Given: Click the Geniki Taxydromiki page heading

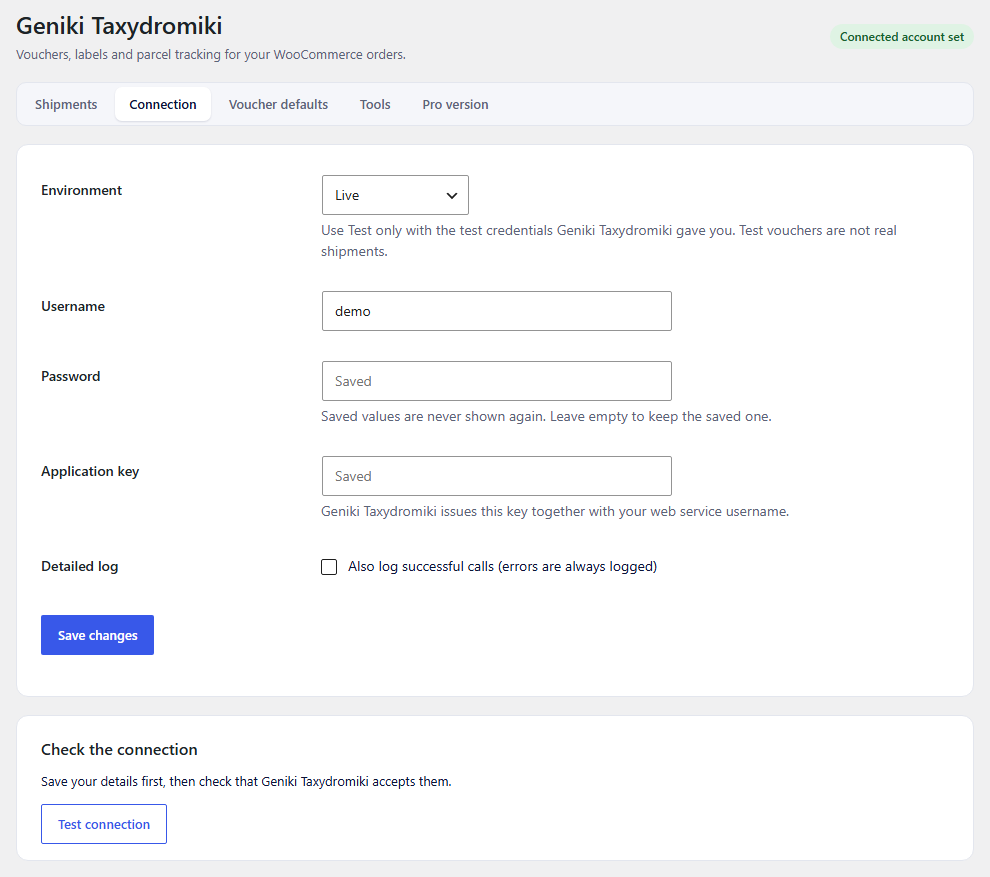Looking at the screenshot, I should 119,26.
